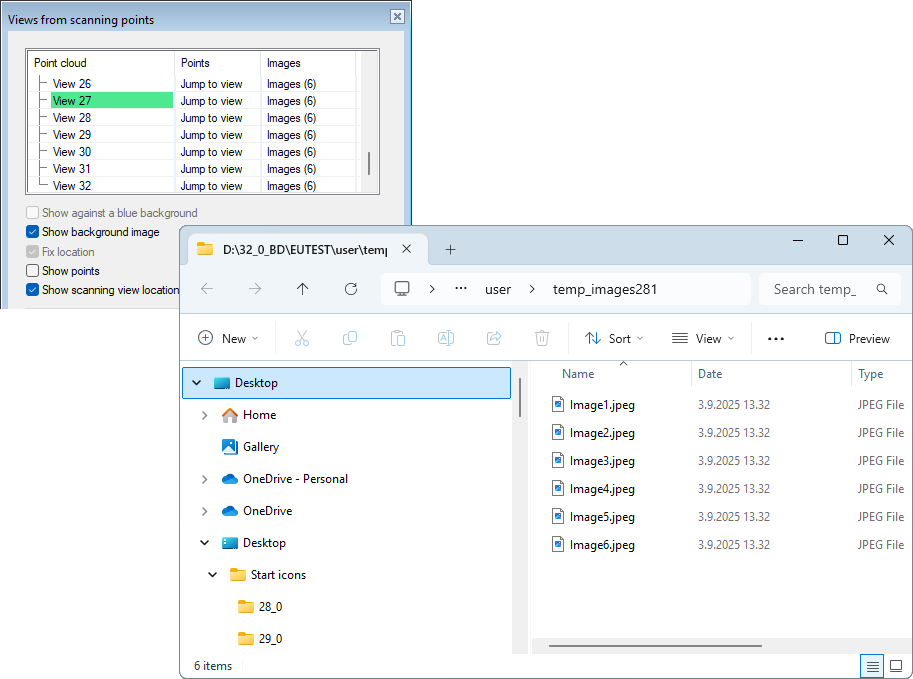Click the Search temp_images281 field

click(x=815, y=289)
